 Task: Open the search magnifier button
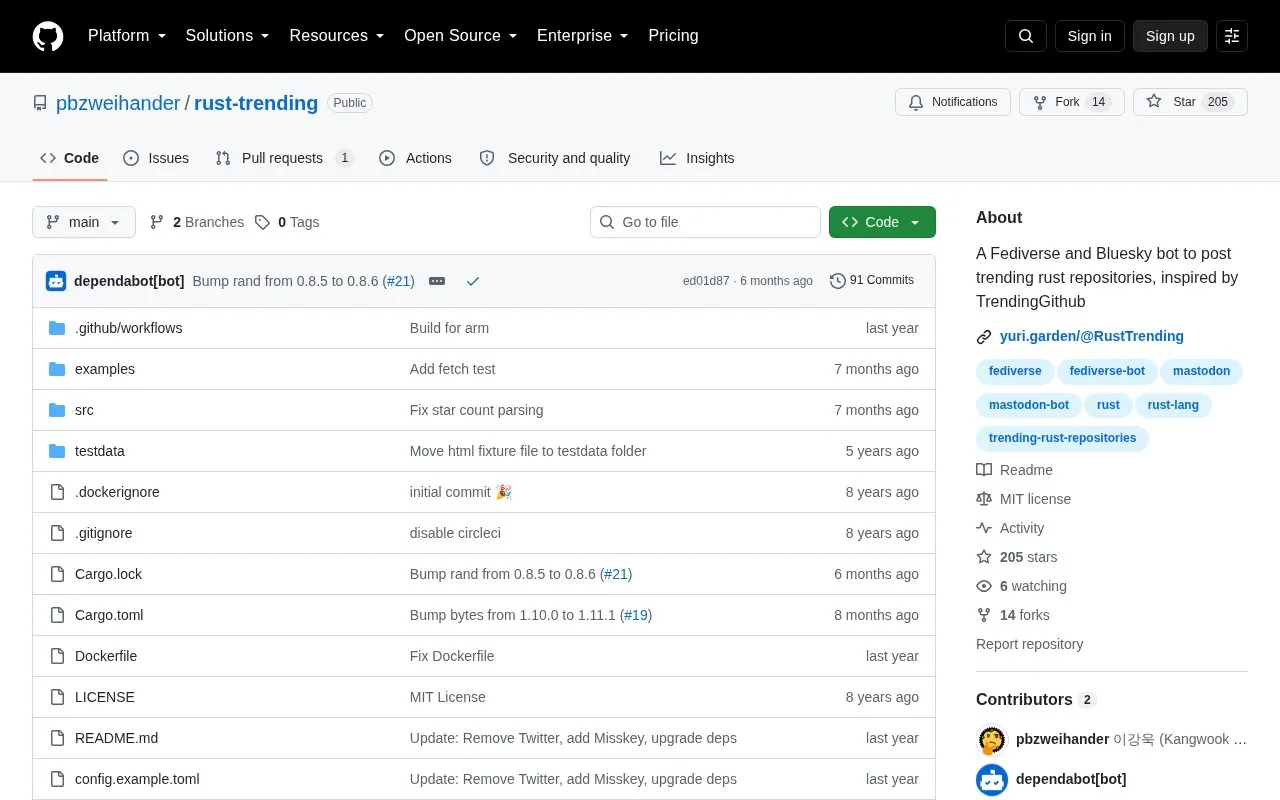pos(1026,36)
